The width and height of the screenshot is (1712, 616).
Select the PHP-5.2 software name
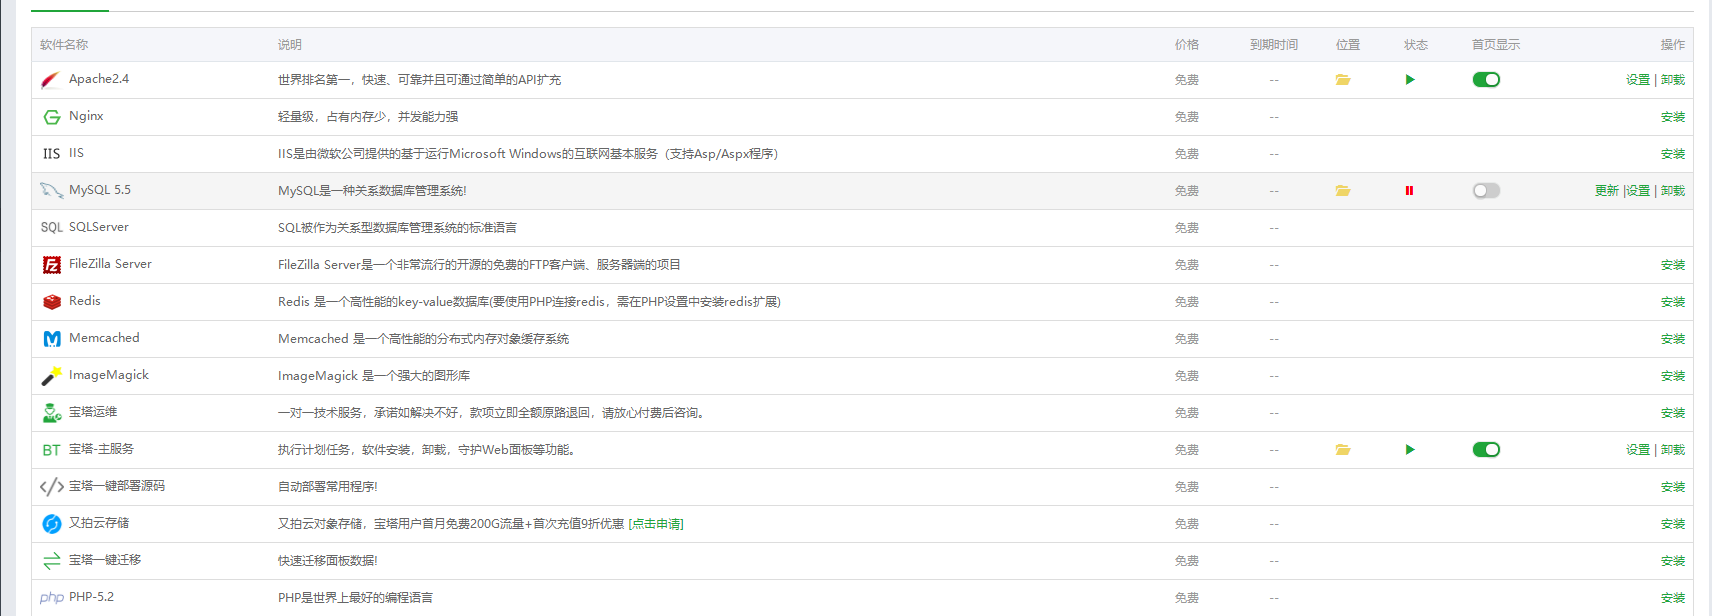coord(91,597)
